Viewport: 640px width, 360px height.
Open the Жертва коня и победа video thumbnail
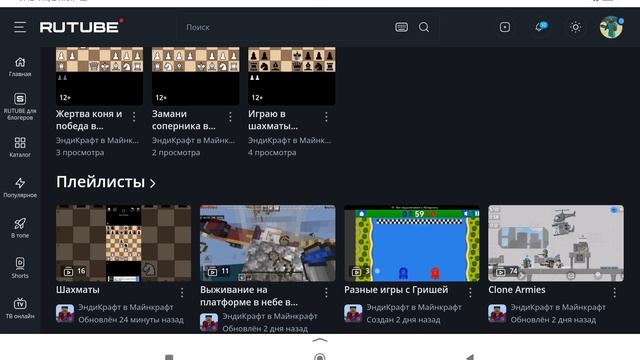coord(100,76)
